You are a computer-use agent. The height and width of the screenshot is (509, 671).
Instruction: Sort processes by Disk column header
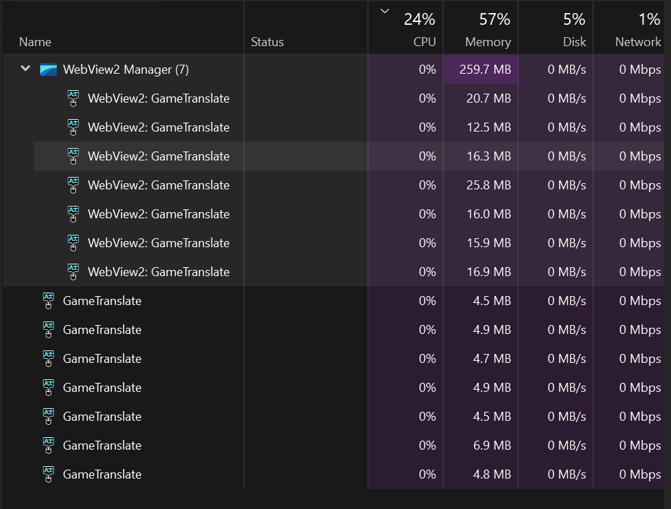[556, 28]
